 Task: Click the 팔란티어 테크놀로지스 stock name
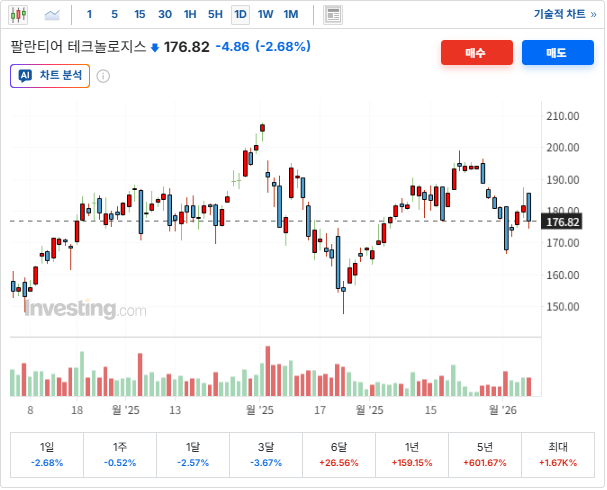point(78,47)
